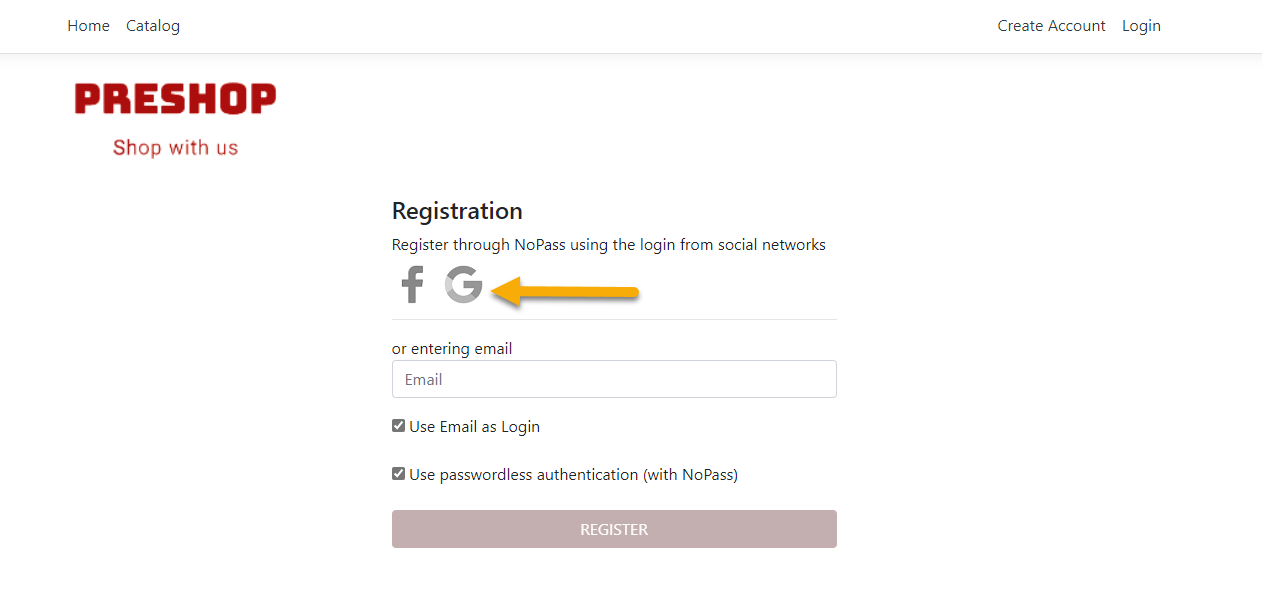
Task: Click empty space in the top navigation bar
Action: click(x=600, y=26)
